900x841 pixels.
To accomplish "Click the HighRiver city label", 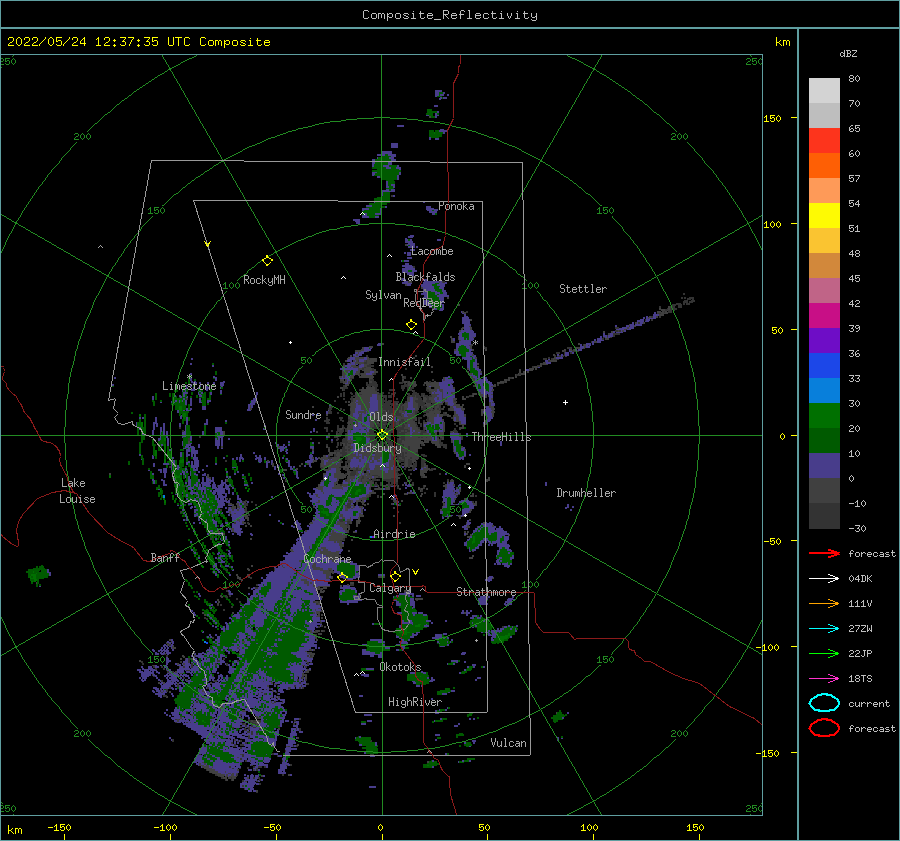I will coord(414,702).
